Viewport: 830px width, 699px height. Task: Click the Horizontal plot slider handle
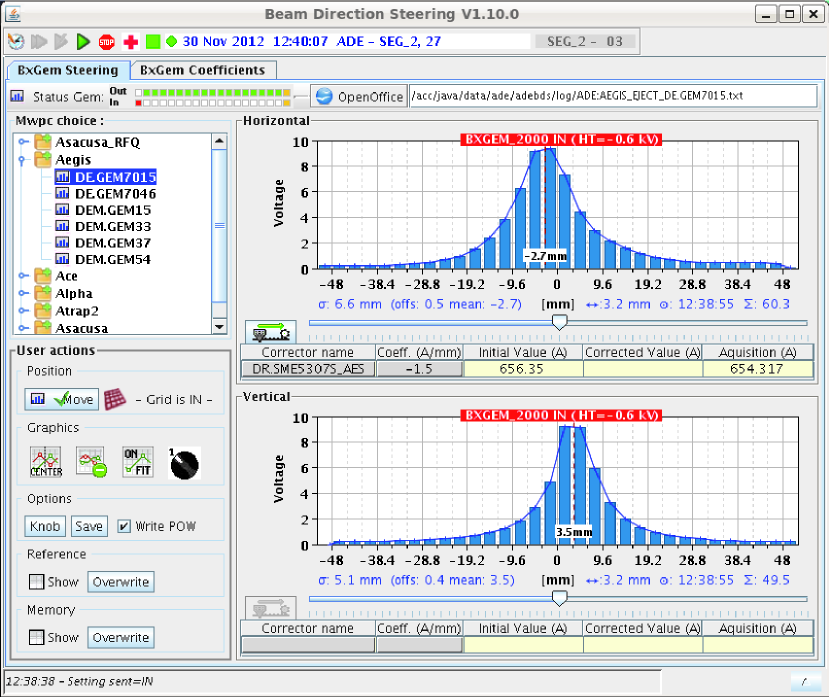(560, 322)
